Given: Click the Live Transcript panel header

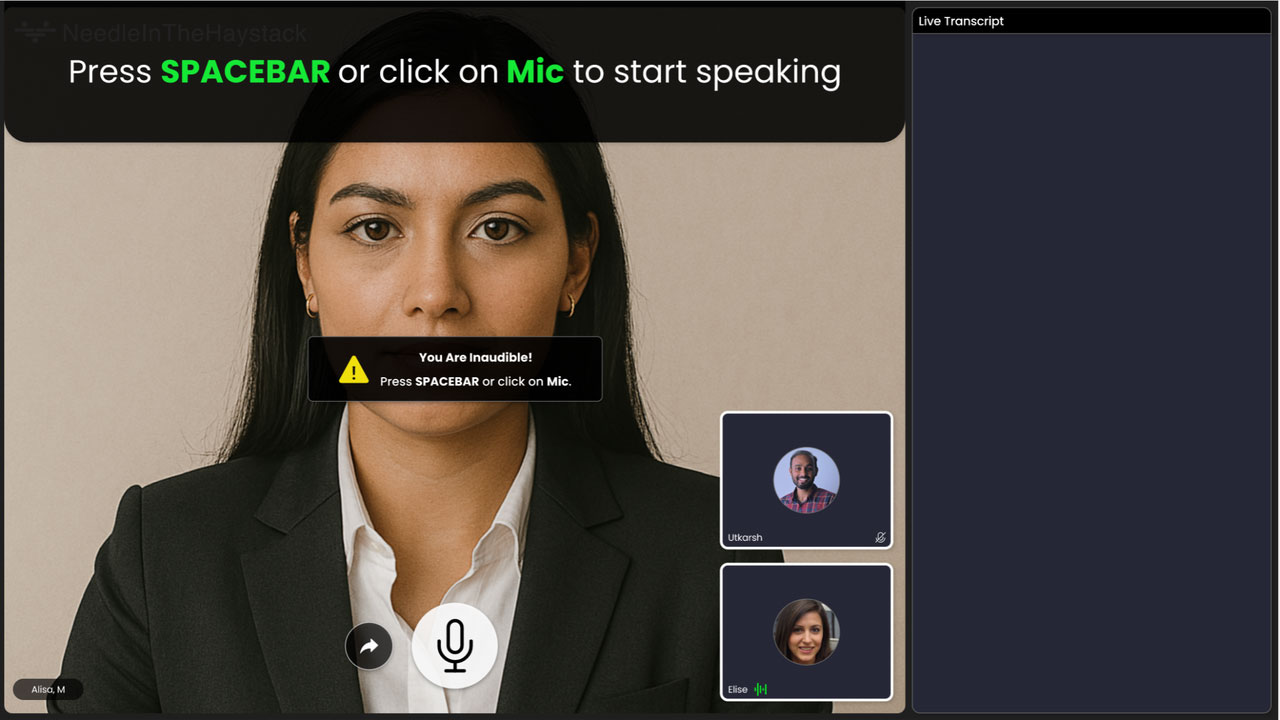Looking at the screenshot, I should [1091, 21].
